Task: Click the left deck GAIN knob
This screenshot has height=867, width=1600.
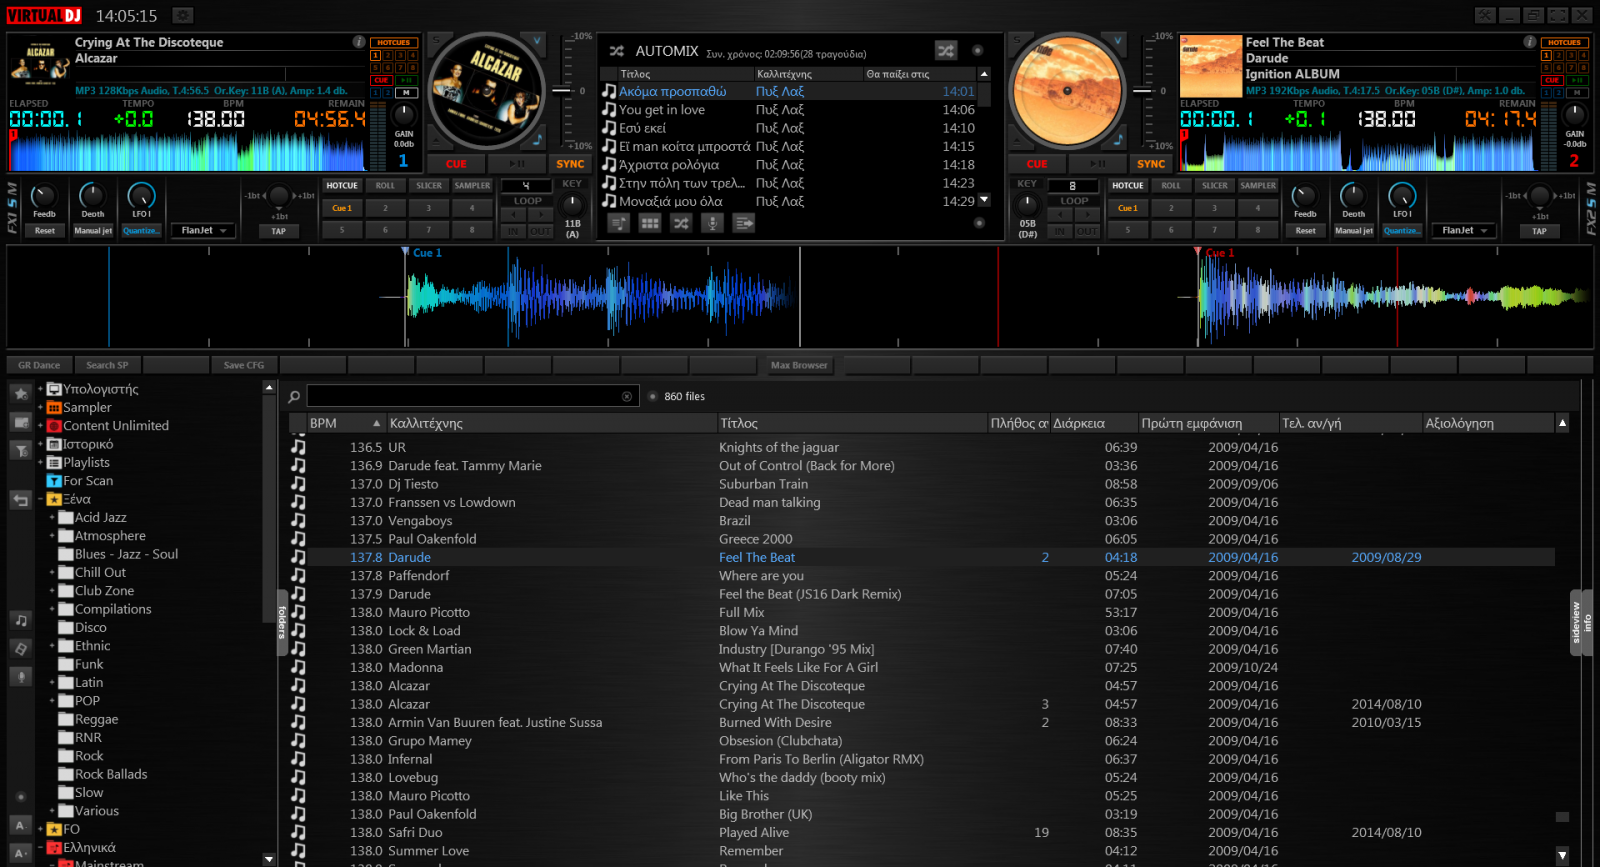Action: tap(404, 115)
